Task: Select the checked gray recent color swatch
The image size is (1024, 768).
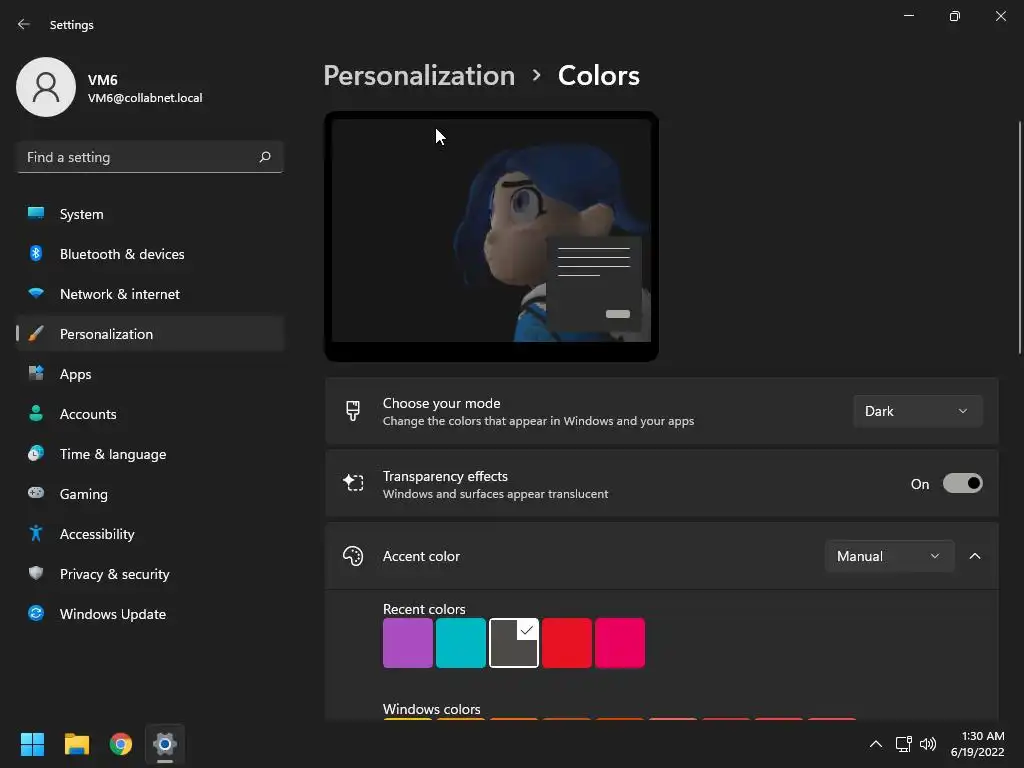Action: pos(513,643)
